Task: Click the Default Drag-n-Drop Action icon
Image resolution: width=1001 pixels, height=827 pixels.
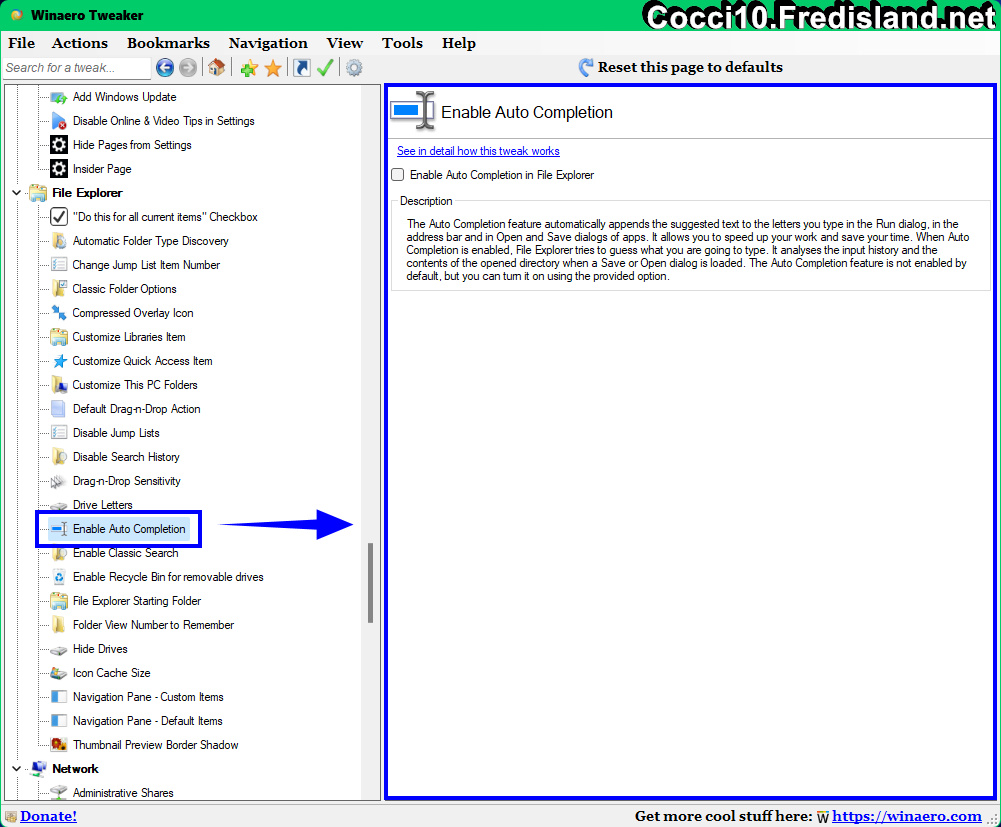Action: tap(59, 409)
